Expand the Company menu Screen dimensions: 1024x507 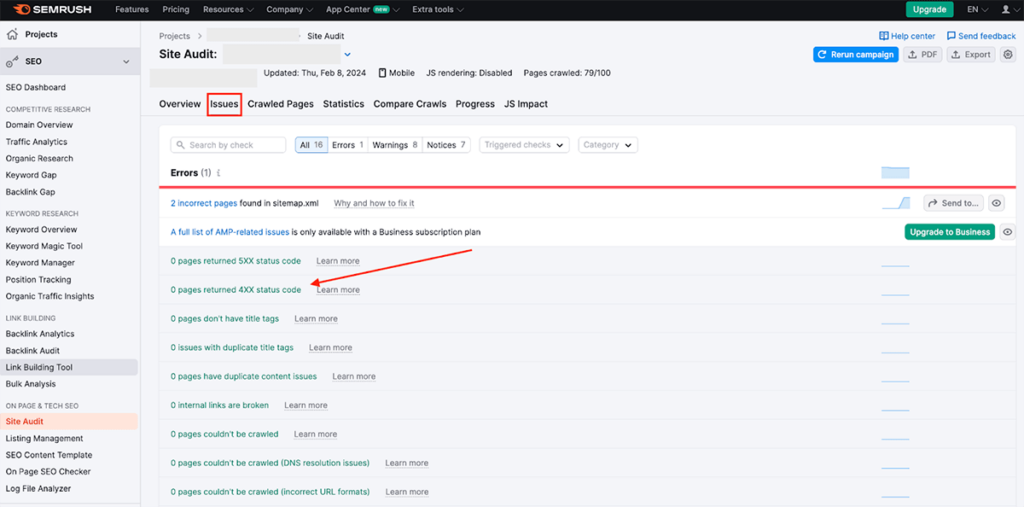289,10
